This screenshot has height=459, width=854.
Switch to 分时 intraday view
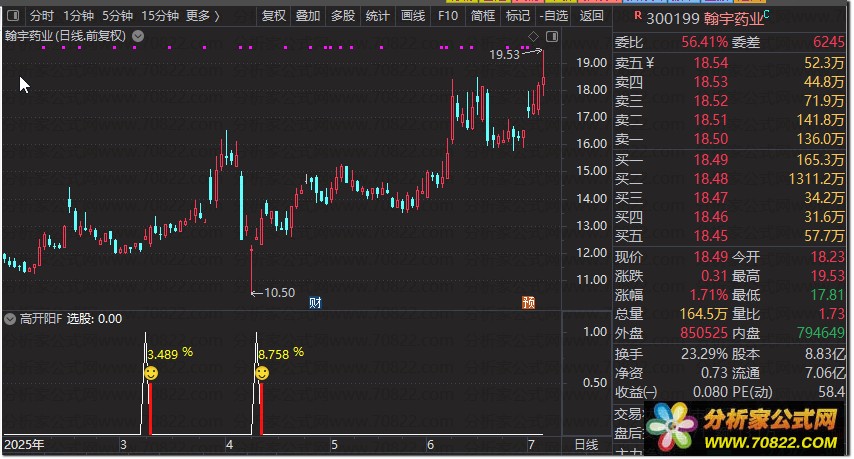coord(41,16)
